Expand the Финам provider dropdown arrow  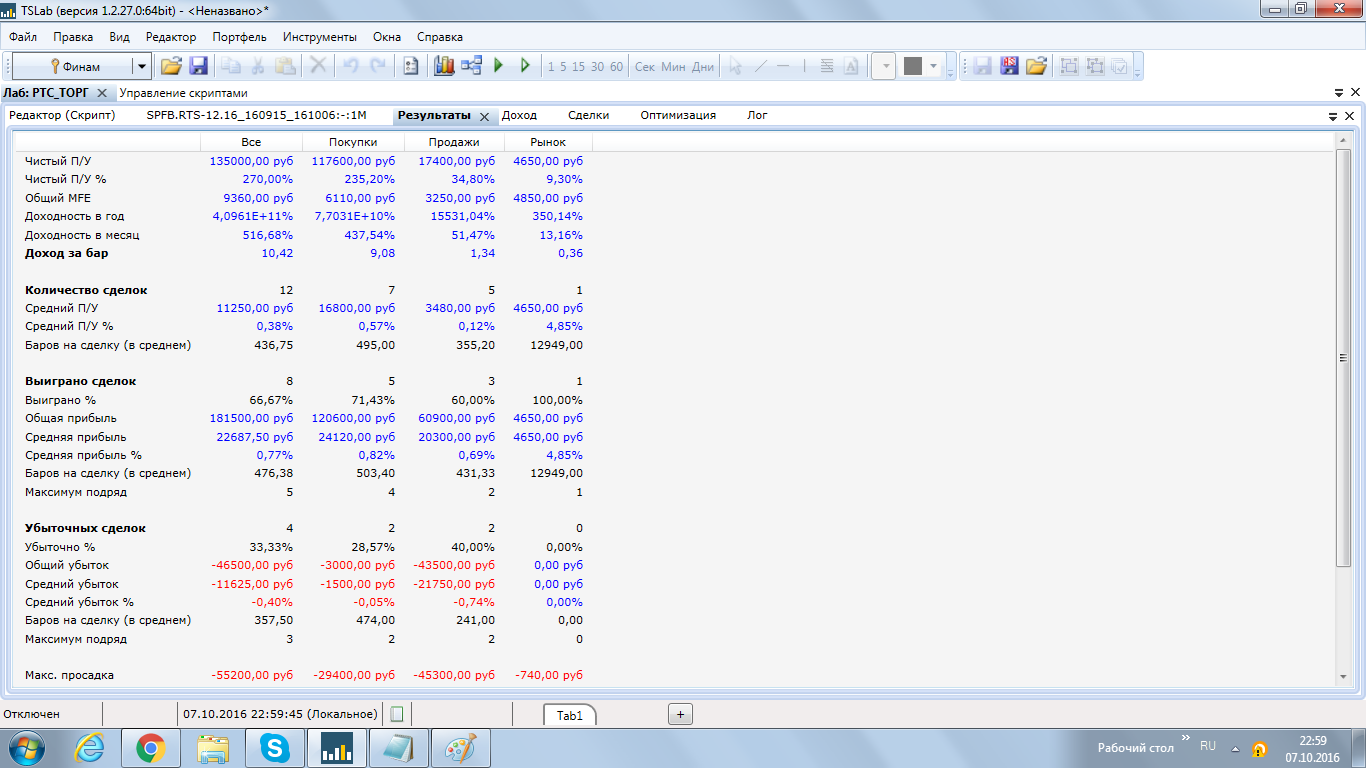pyautogui.click(x=142, y=67)
